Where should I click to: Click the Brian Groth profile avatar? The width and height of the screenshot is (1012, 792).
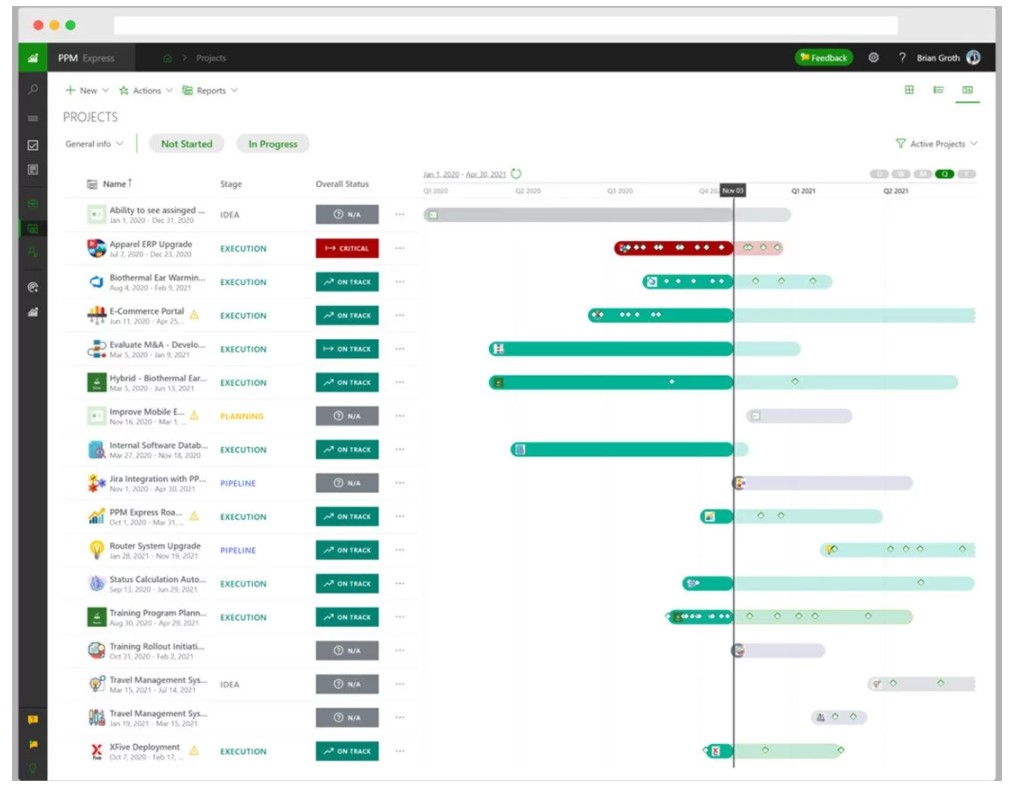[x=973, y=57]
